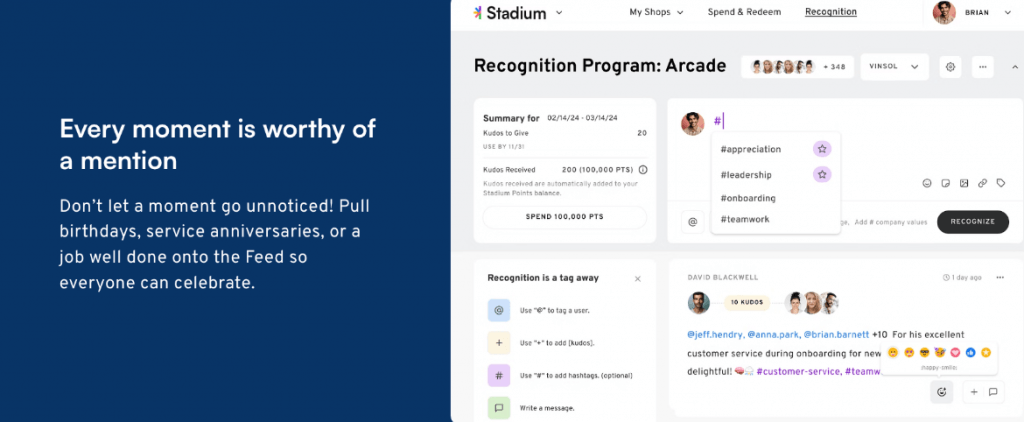Click the add reaction smiley button
1024x422 pixels.
click(942, 392)
